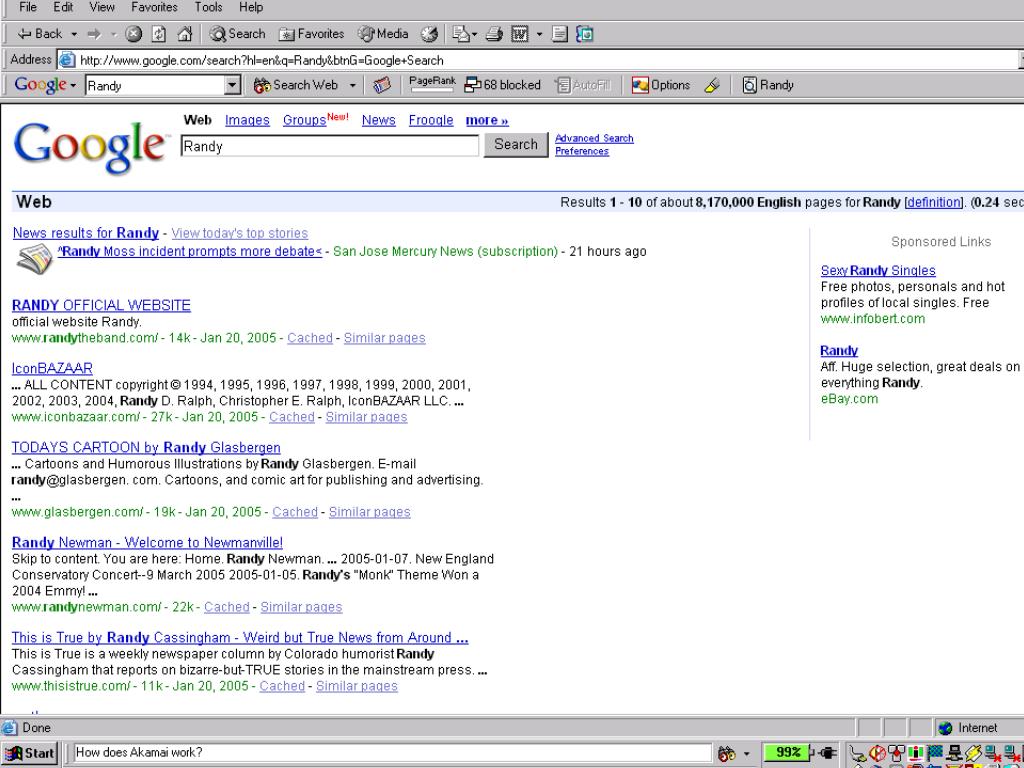Expand the Mail button dropdown arrow
The height and width of the screenshot is (768, 1024).
475,34
